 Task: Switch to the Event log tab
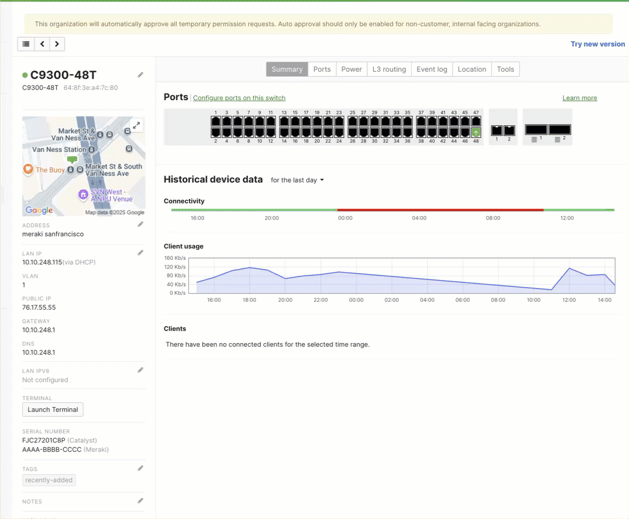point(431,69)
